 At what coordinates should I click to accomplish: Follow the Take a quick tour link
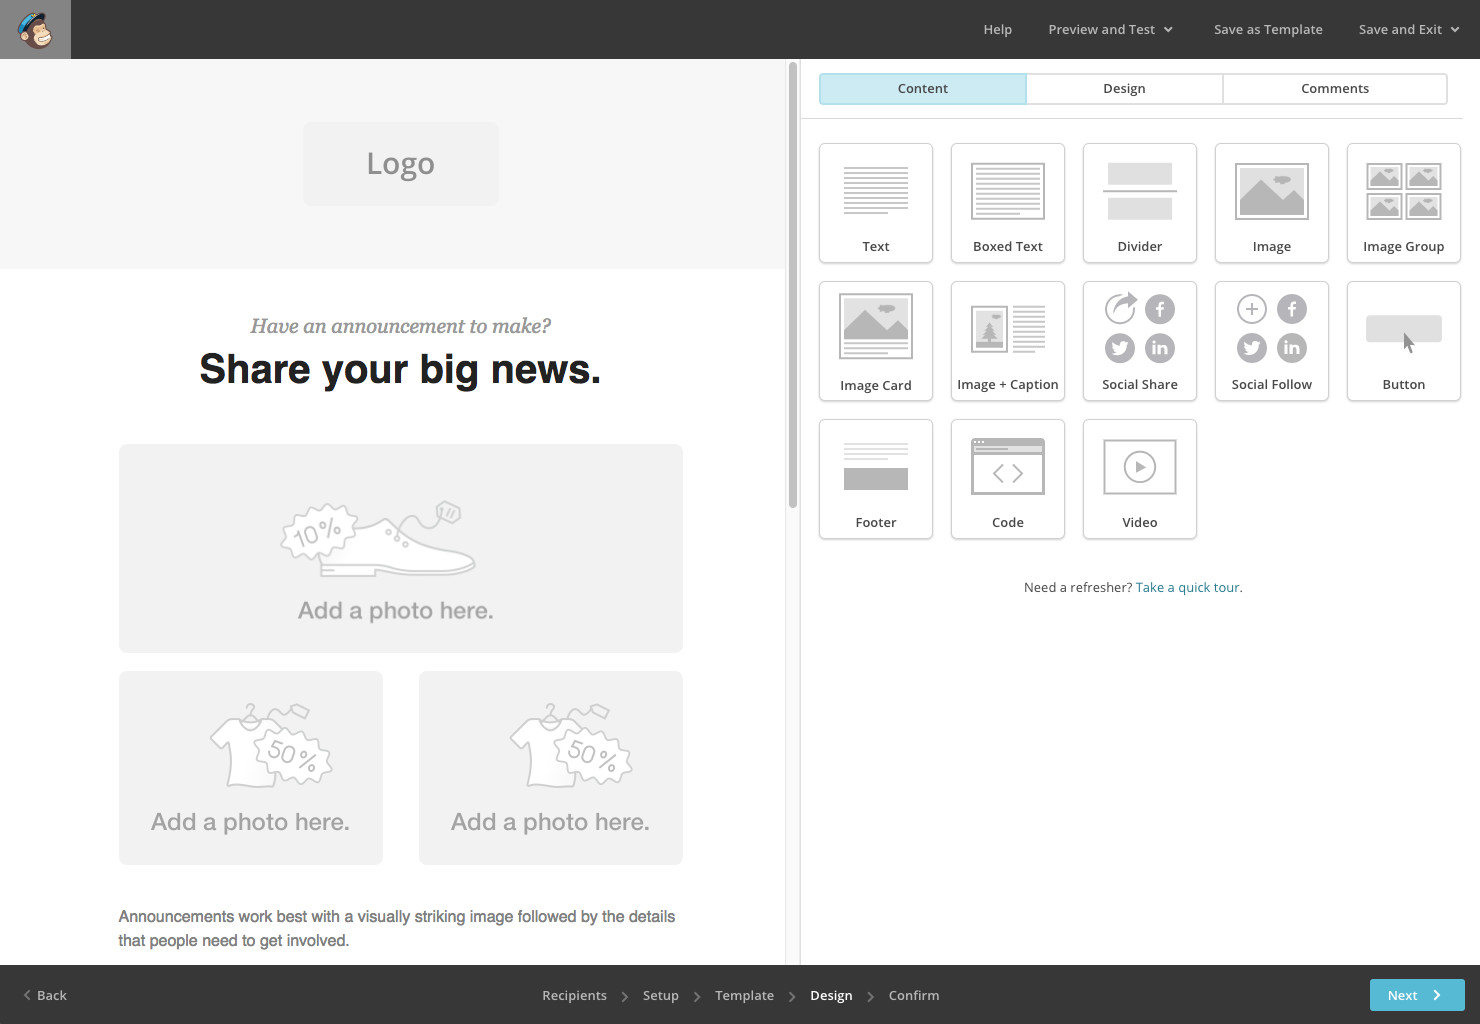pos(1188,588)
